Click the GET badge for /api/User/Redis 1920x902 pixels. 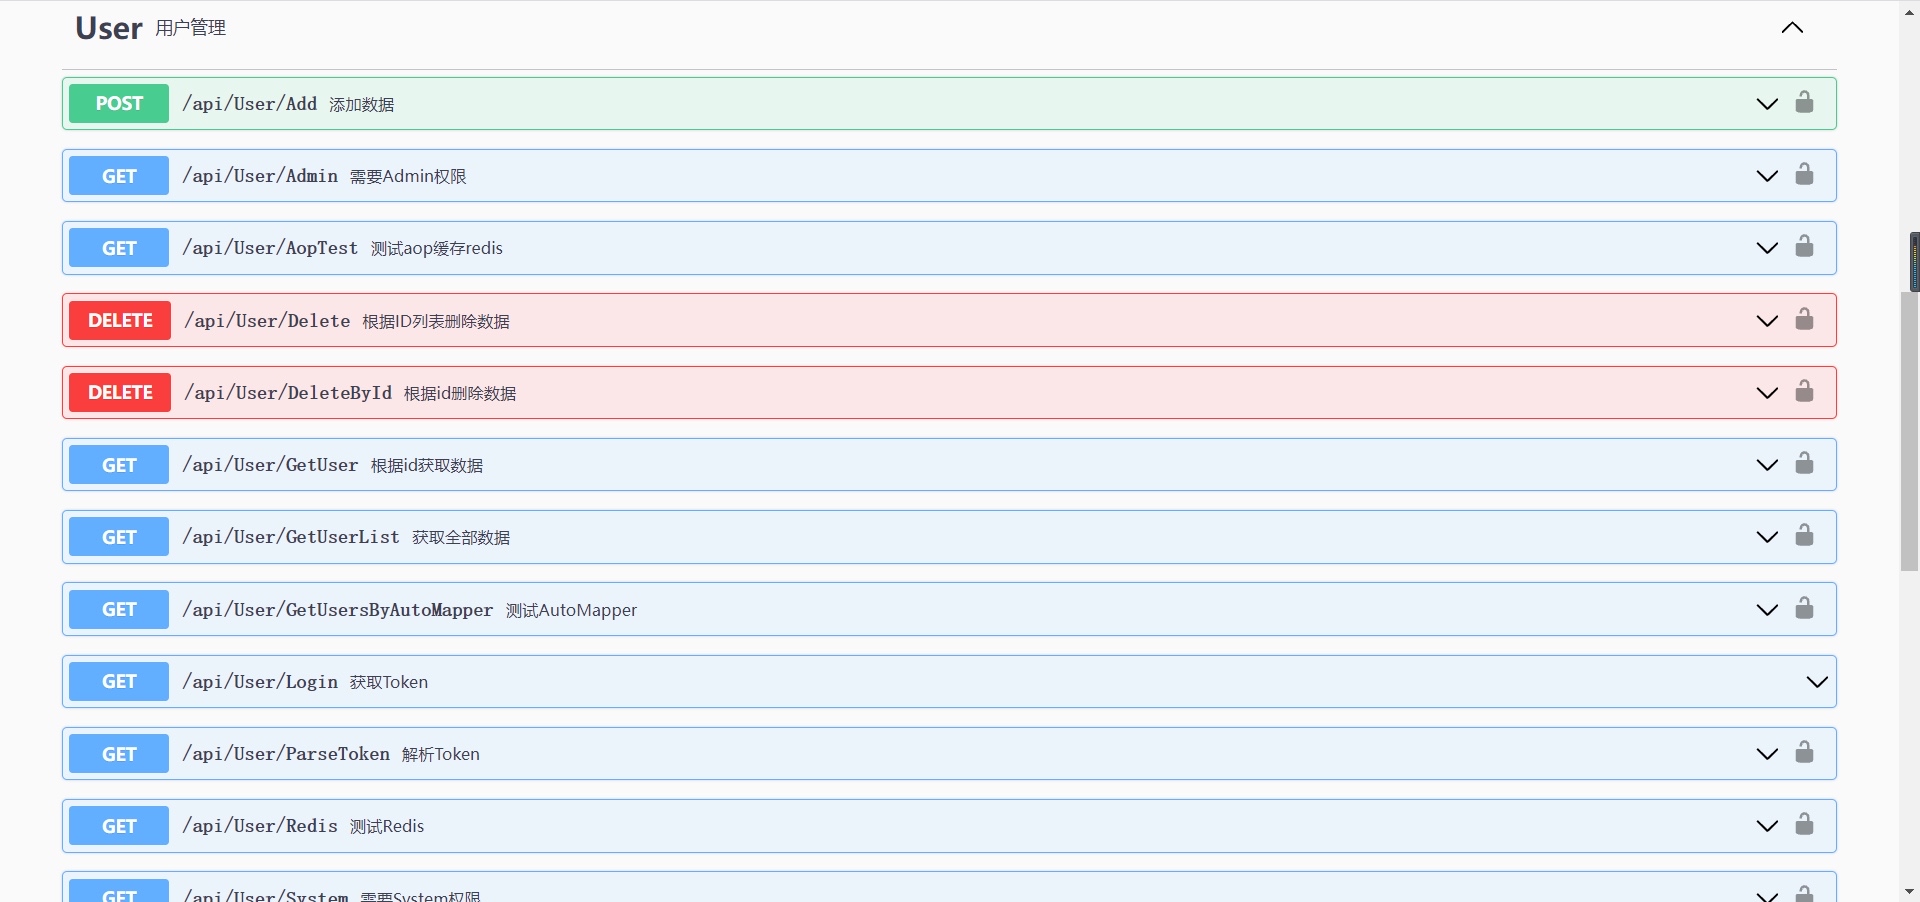point(119,826)
